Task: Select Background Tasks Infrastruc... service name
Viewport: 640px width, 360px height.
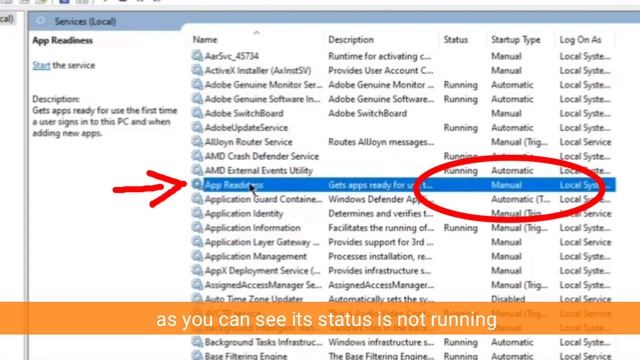Action: 263,342
